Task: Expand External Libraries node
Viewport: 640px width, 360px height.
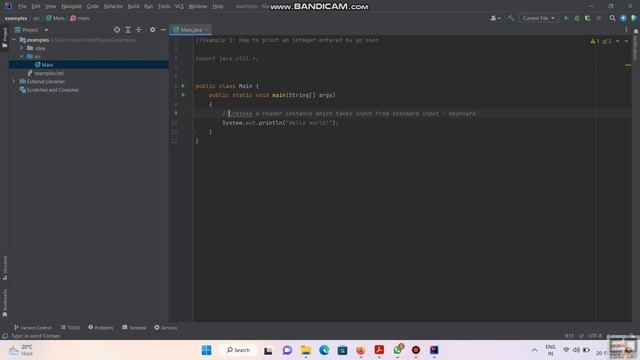Action: pyautogui.click(x=14, y=81)
